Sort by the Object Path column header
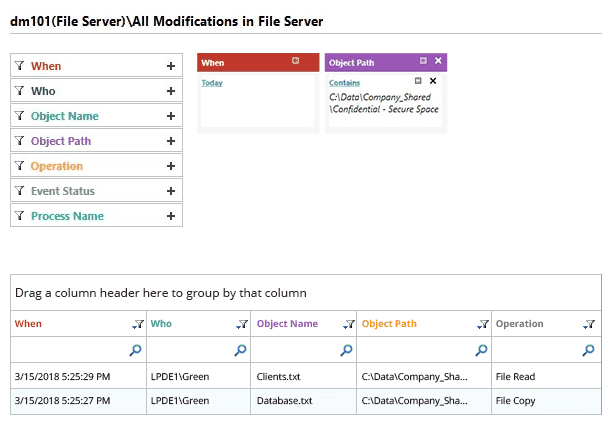The height and width of the screenshot is (430, 612). pos(389,324)
